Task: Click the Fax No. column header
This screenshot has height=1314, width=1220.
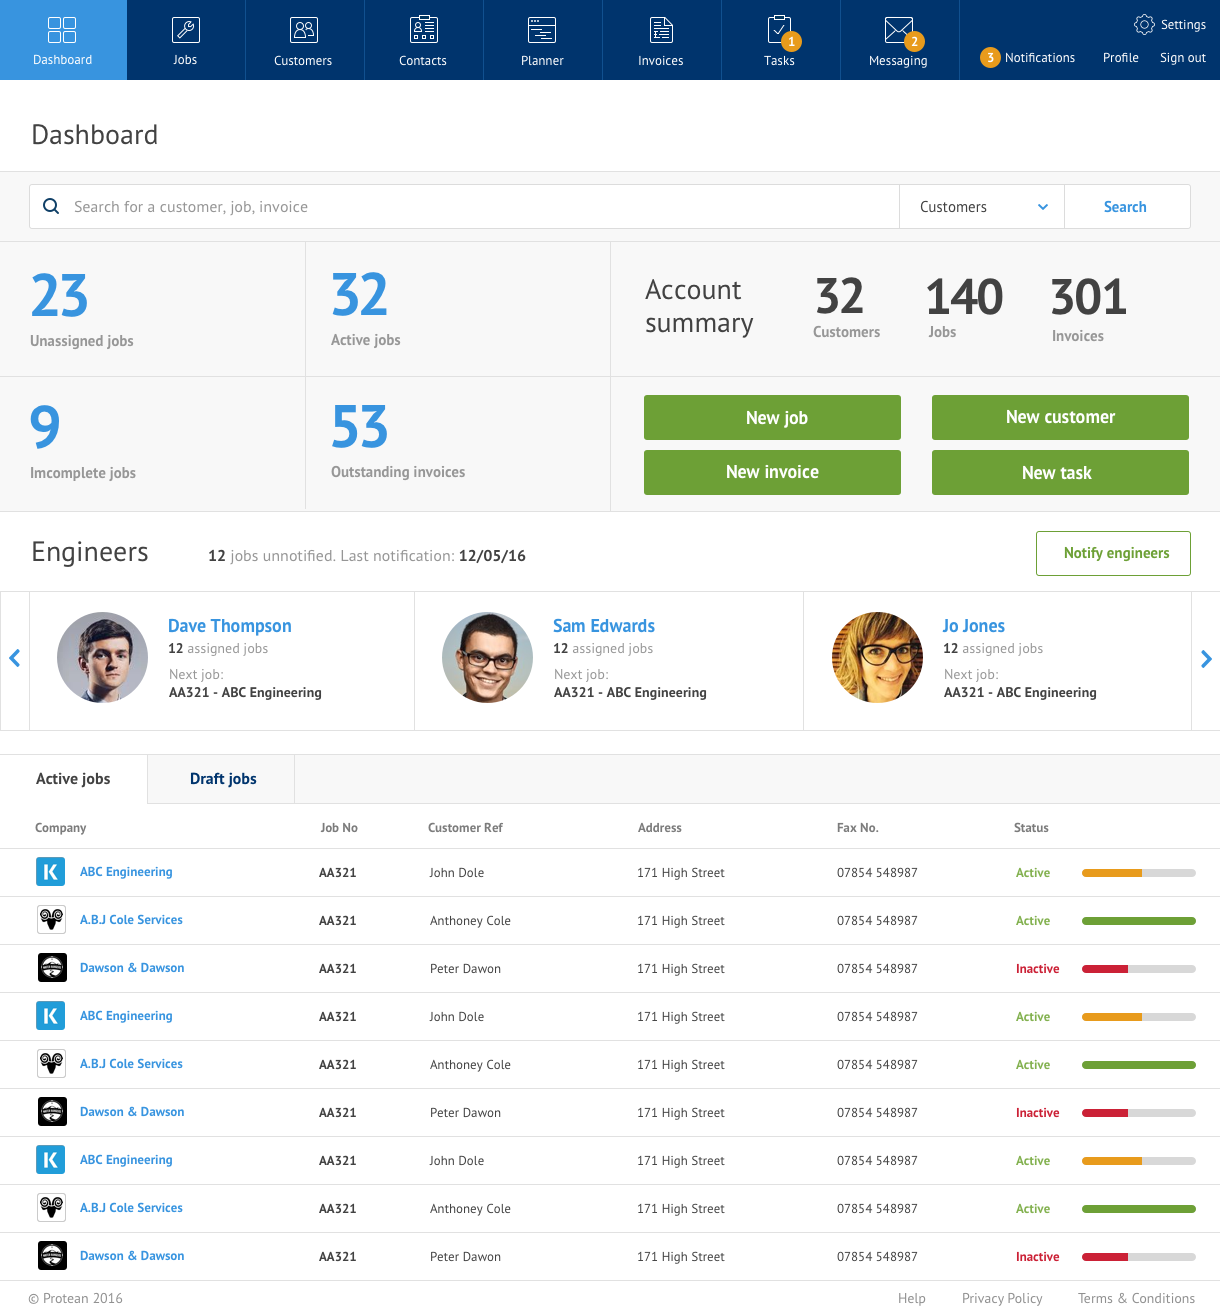Action: [858, 828]
